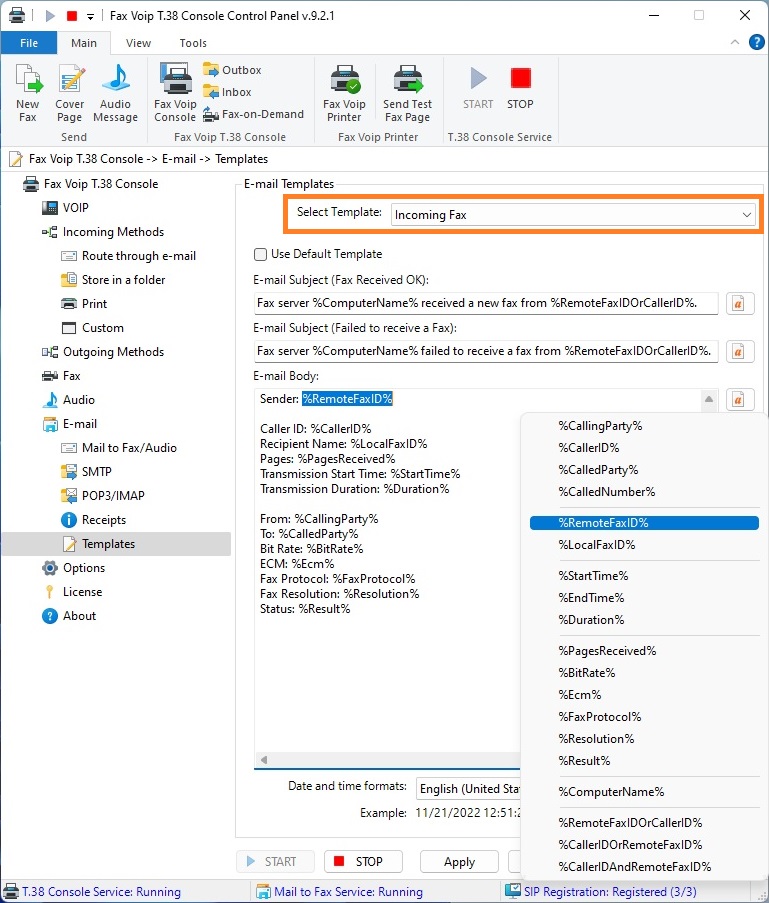The image size is (769, 903).
Task: Click the bottom STOP button
Action: pos(363,862)
